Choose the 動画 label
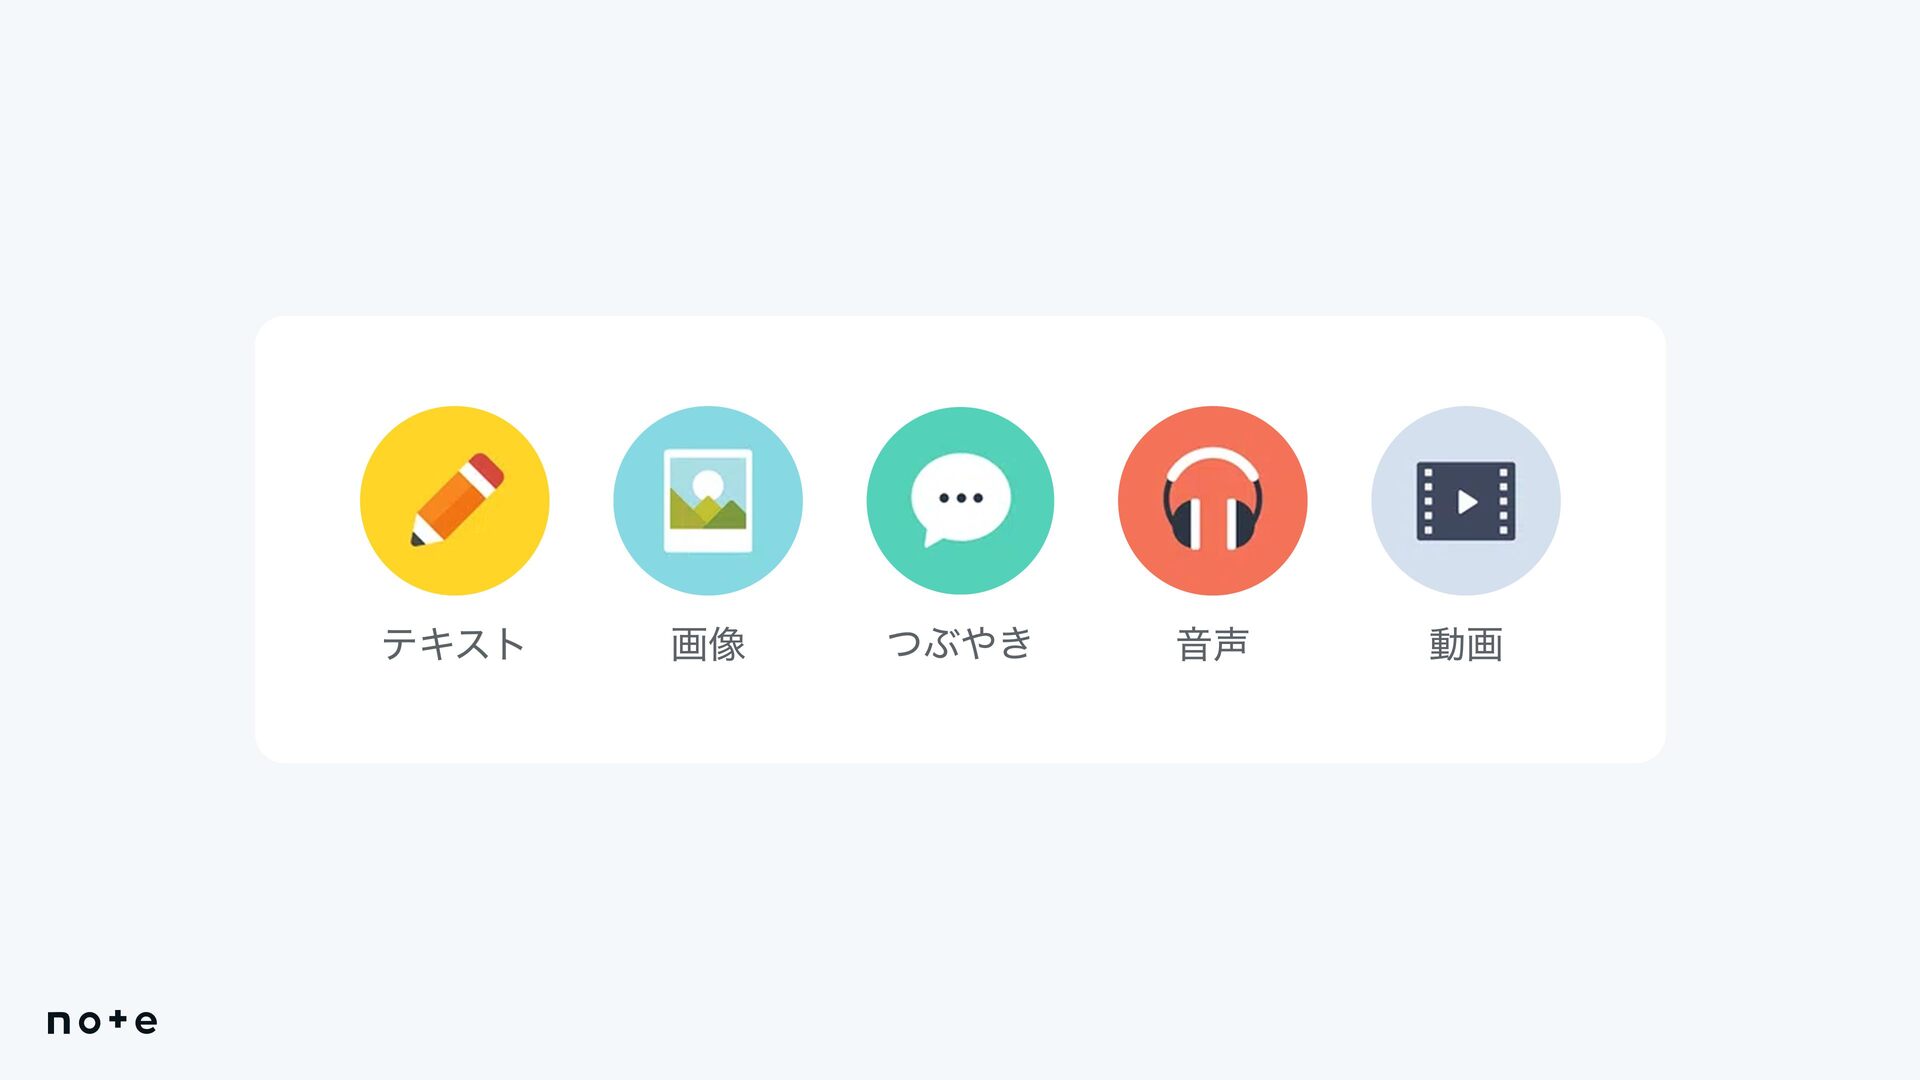1920x1080 pixels. 1465,643
